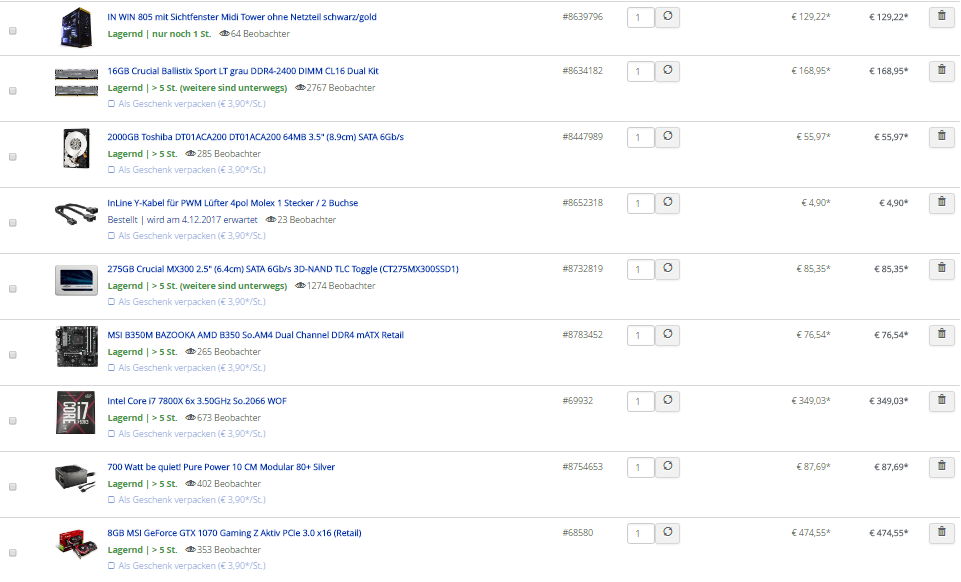View the IN WIN 805 case thumbnail
Screen dimensions: 961x582
point(77,27)
